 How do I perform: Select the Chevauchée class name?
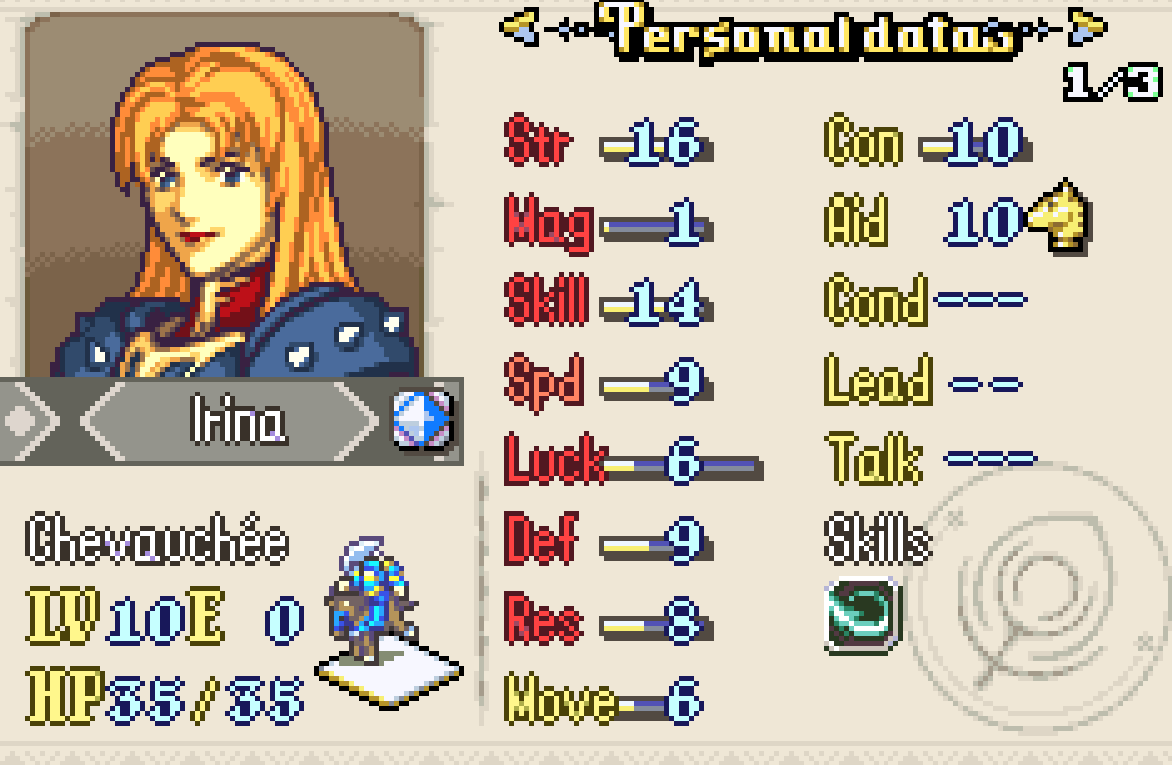pos(157,538)
